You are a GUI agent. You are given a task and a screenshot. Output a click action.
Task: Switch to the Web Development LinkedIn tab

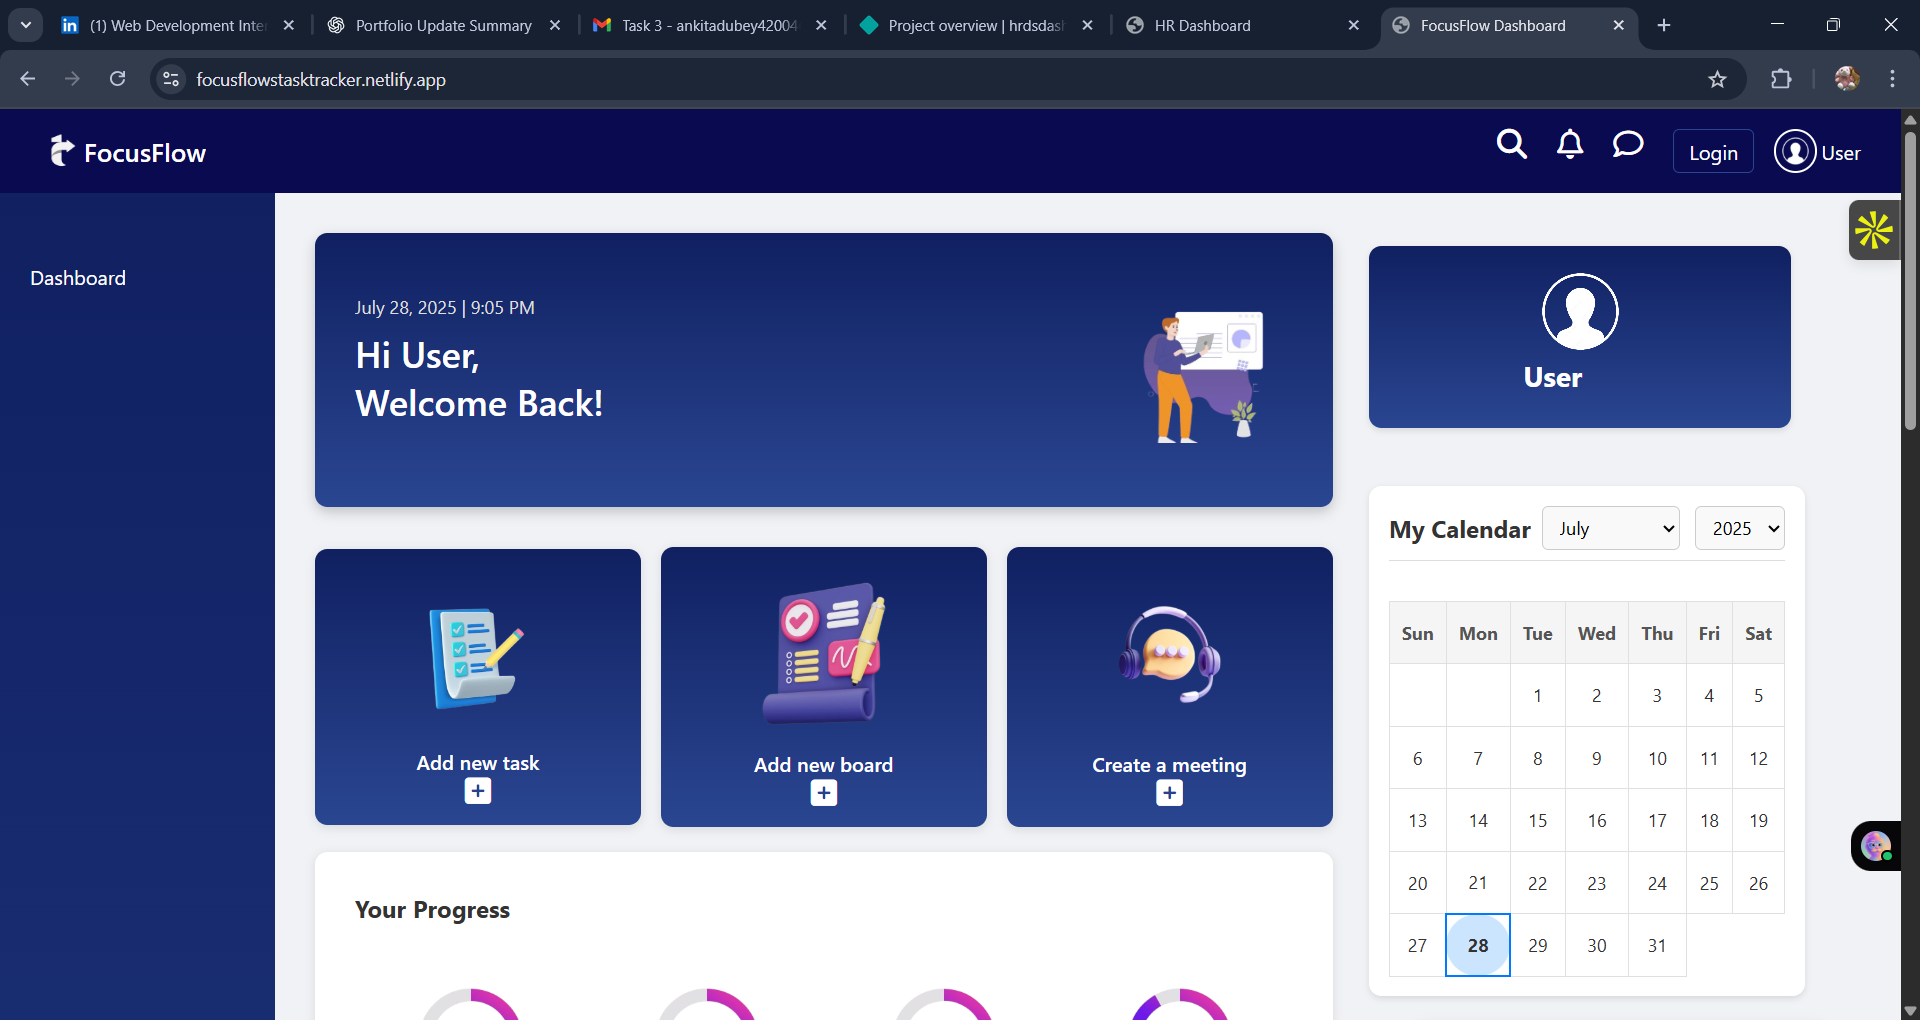(x=178, y=26)
